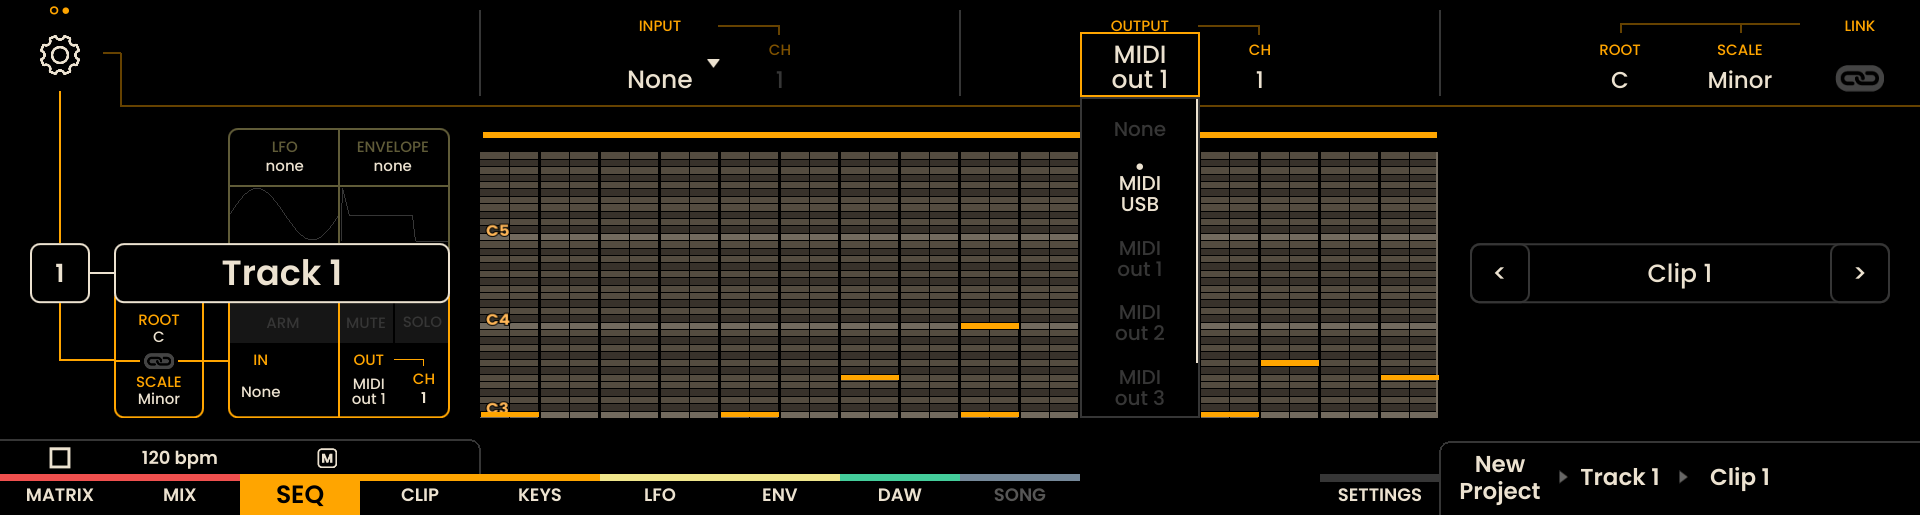Change the track SCALE Minor value
The width and height of the screenshot is (1920, 515).
(159, 390)
